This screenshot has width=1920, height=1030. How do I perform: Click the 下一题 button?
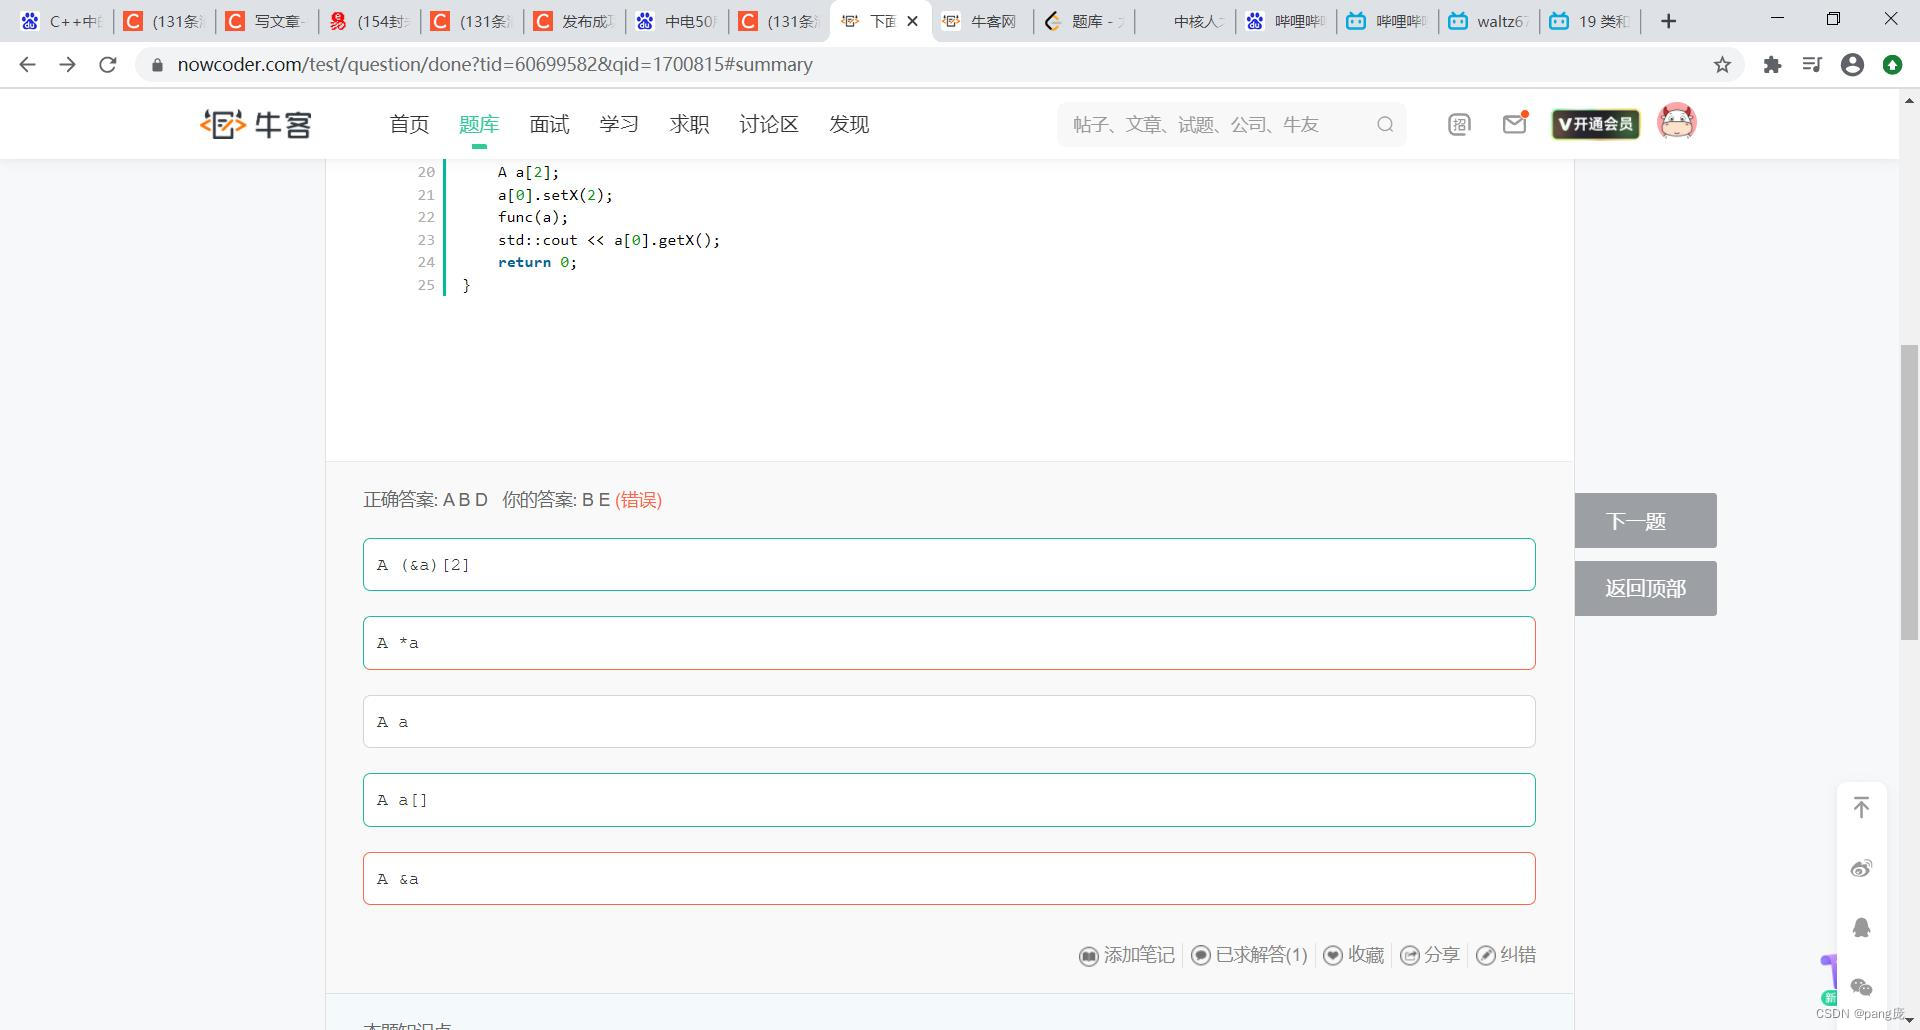click(x=1645, y=520)
